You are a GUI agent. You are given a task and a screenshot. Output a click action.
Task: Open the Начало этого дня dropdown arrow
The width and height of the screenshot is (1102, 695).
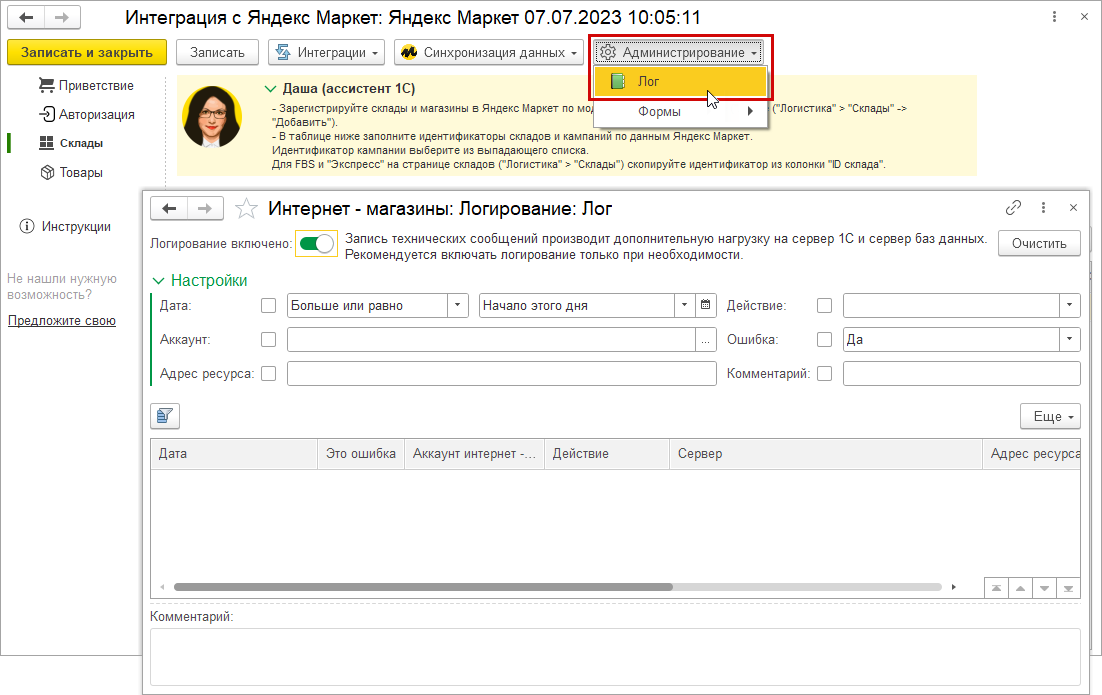[685, 305]
